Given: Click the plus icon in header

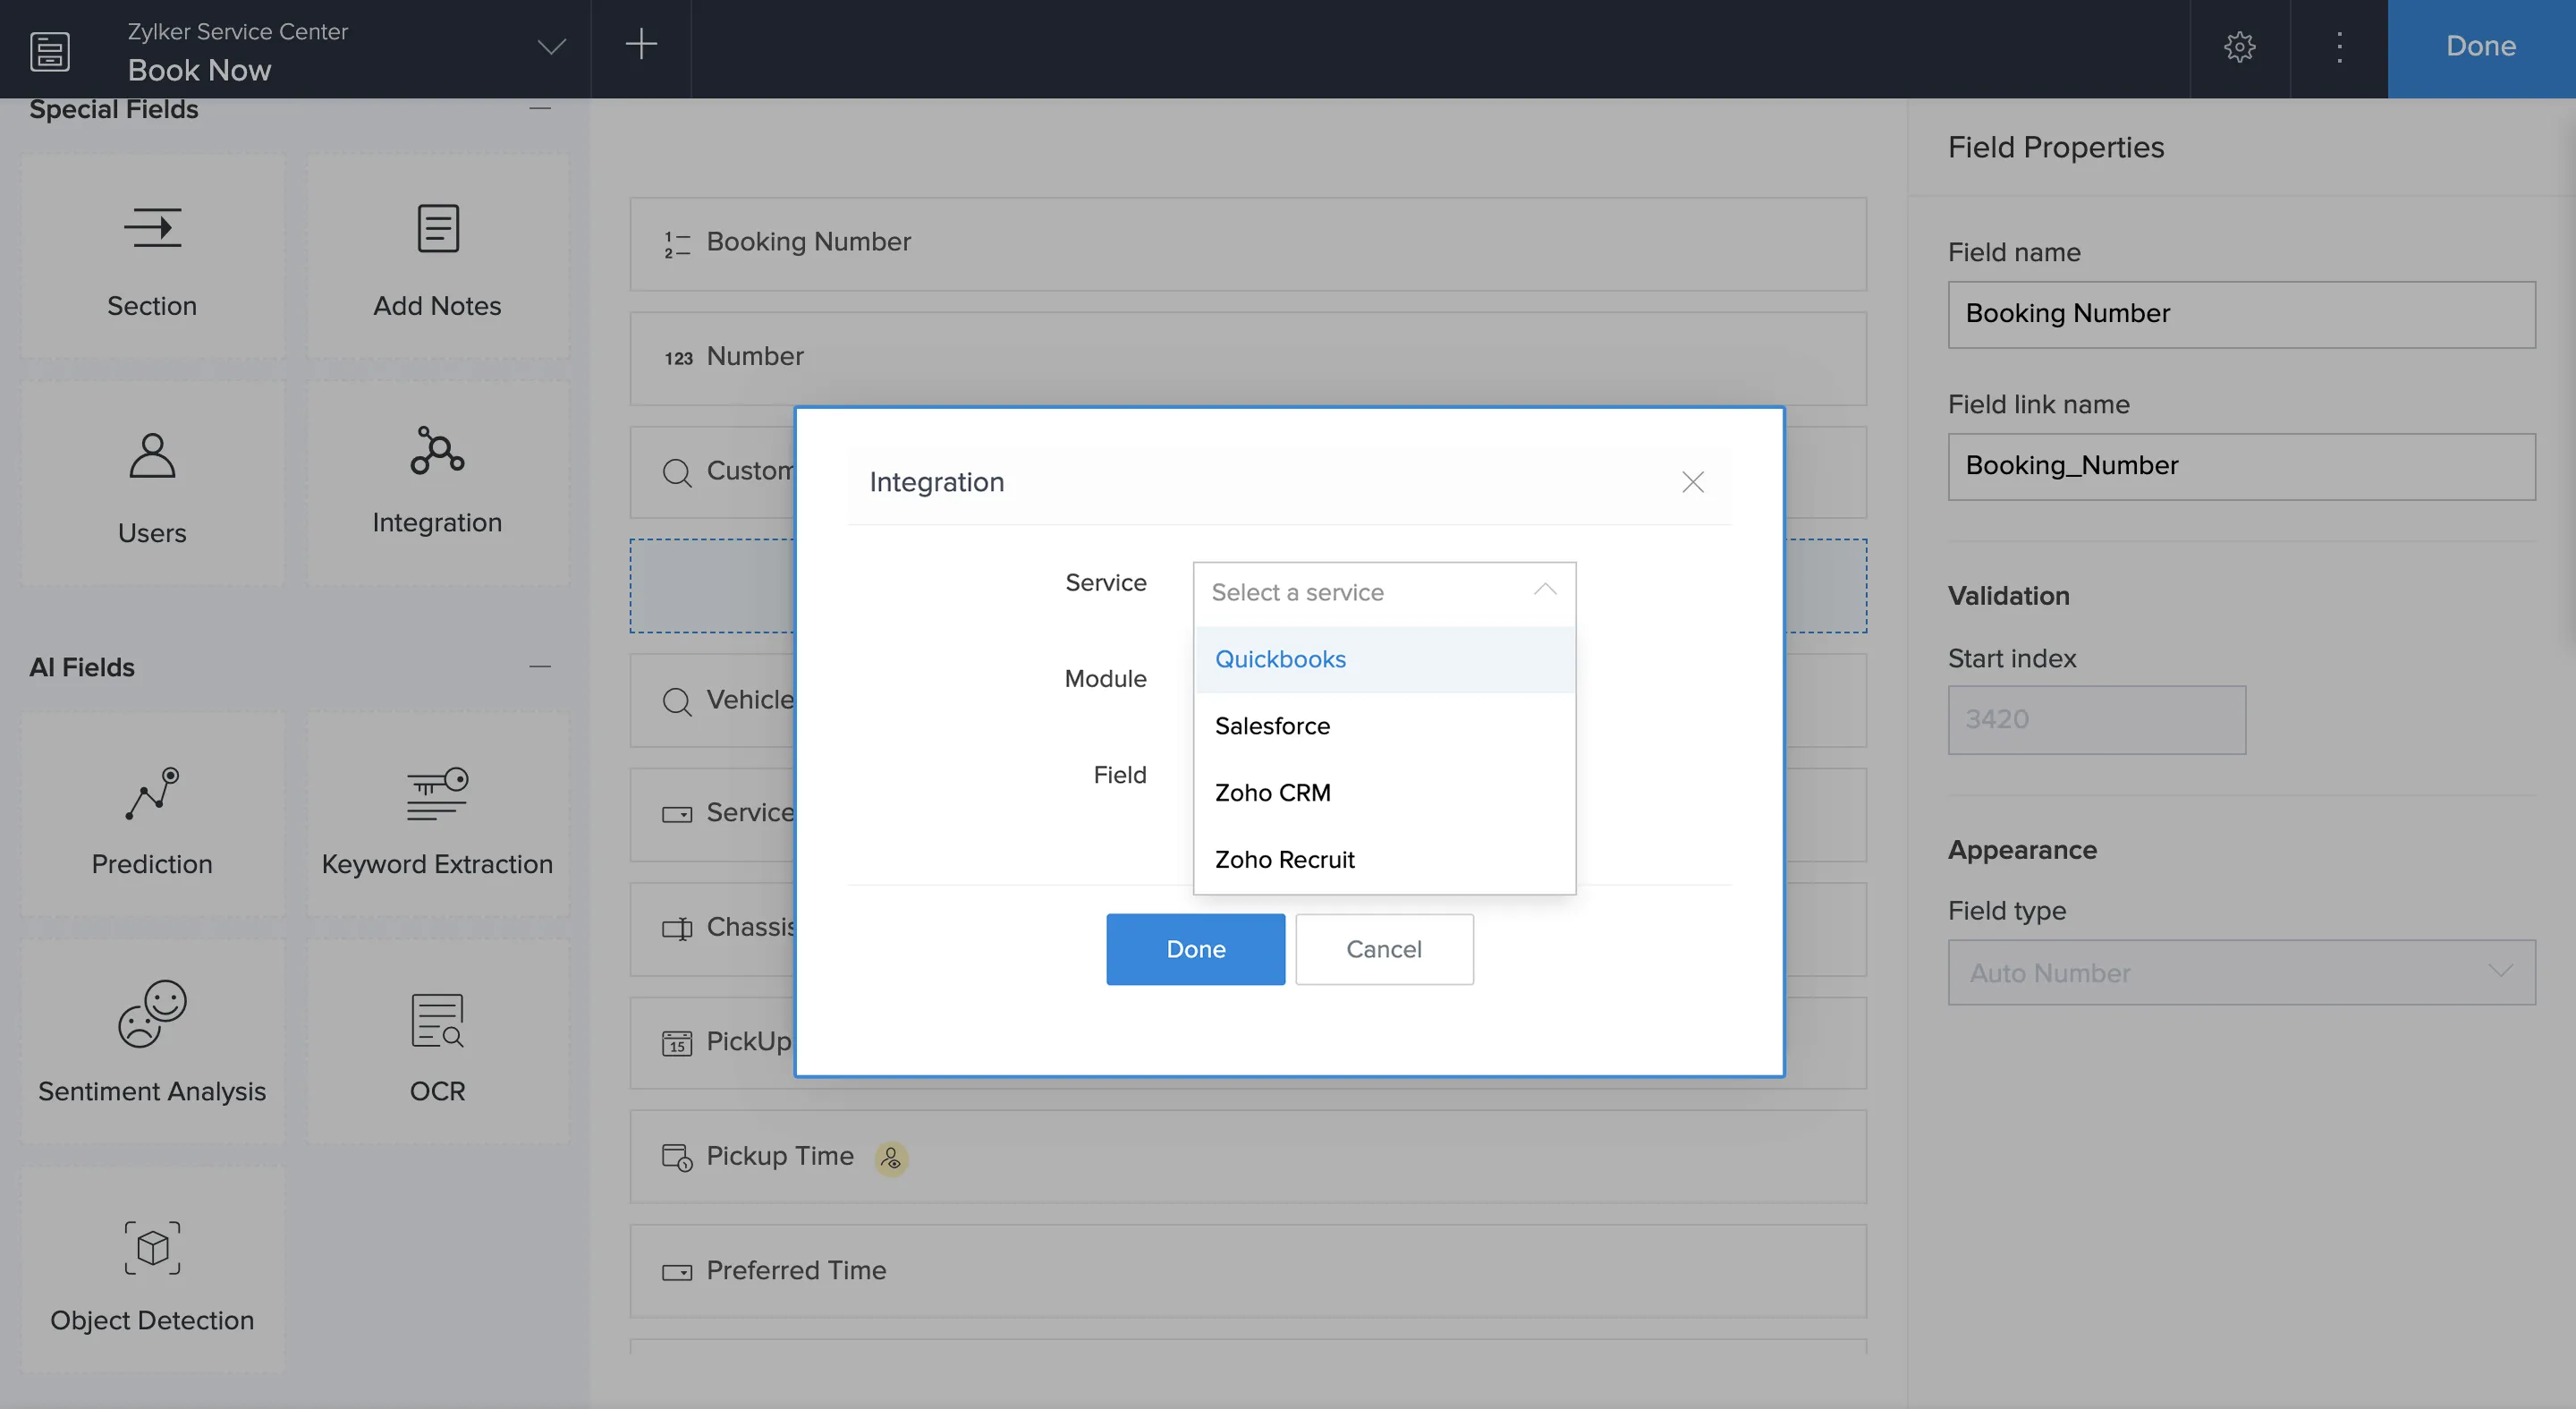Looking at the screenshot, I should 641,44.
